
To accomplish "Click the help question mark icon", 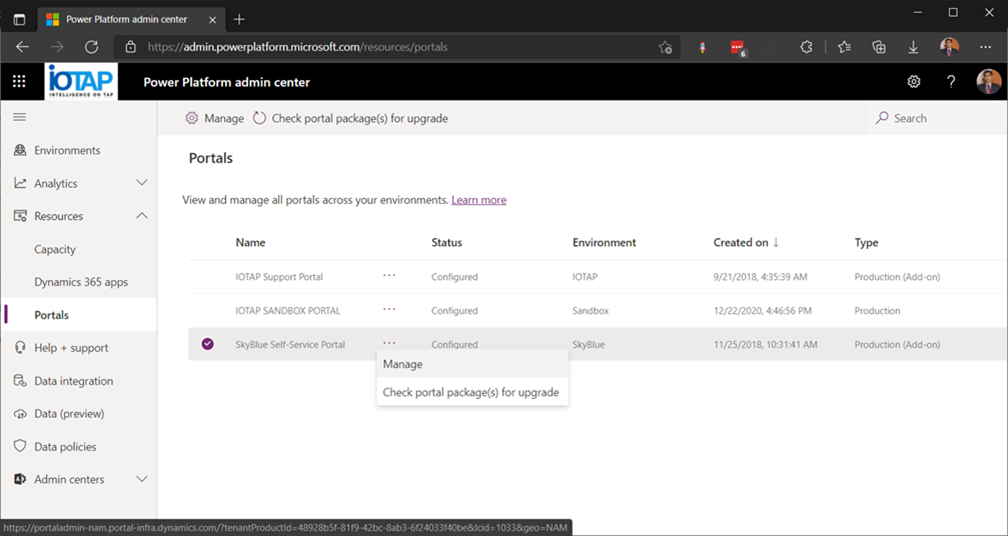I will [x=951, y=82].
